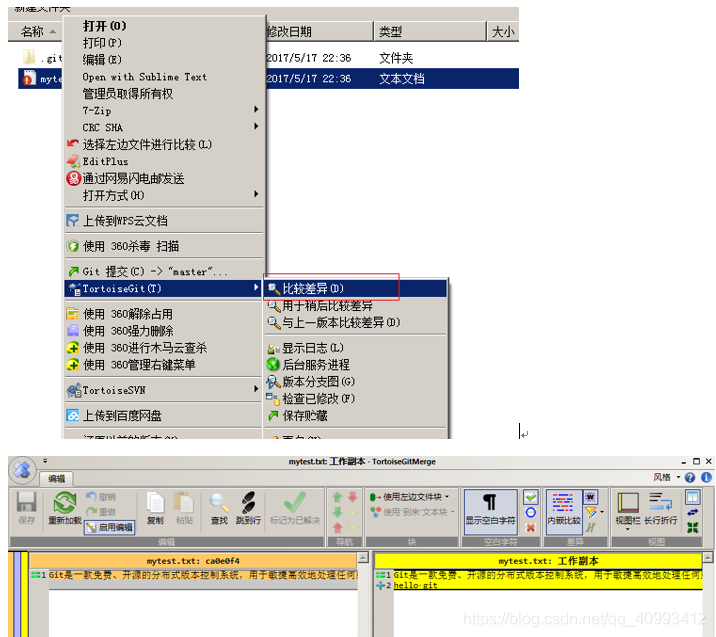
Task: Click the mytest file icon in Explorer list
Action: point(29,78)
